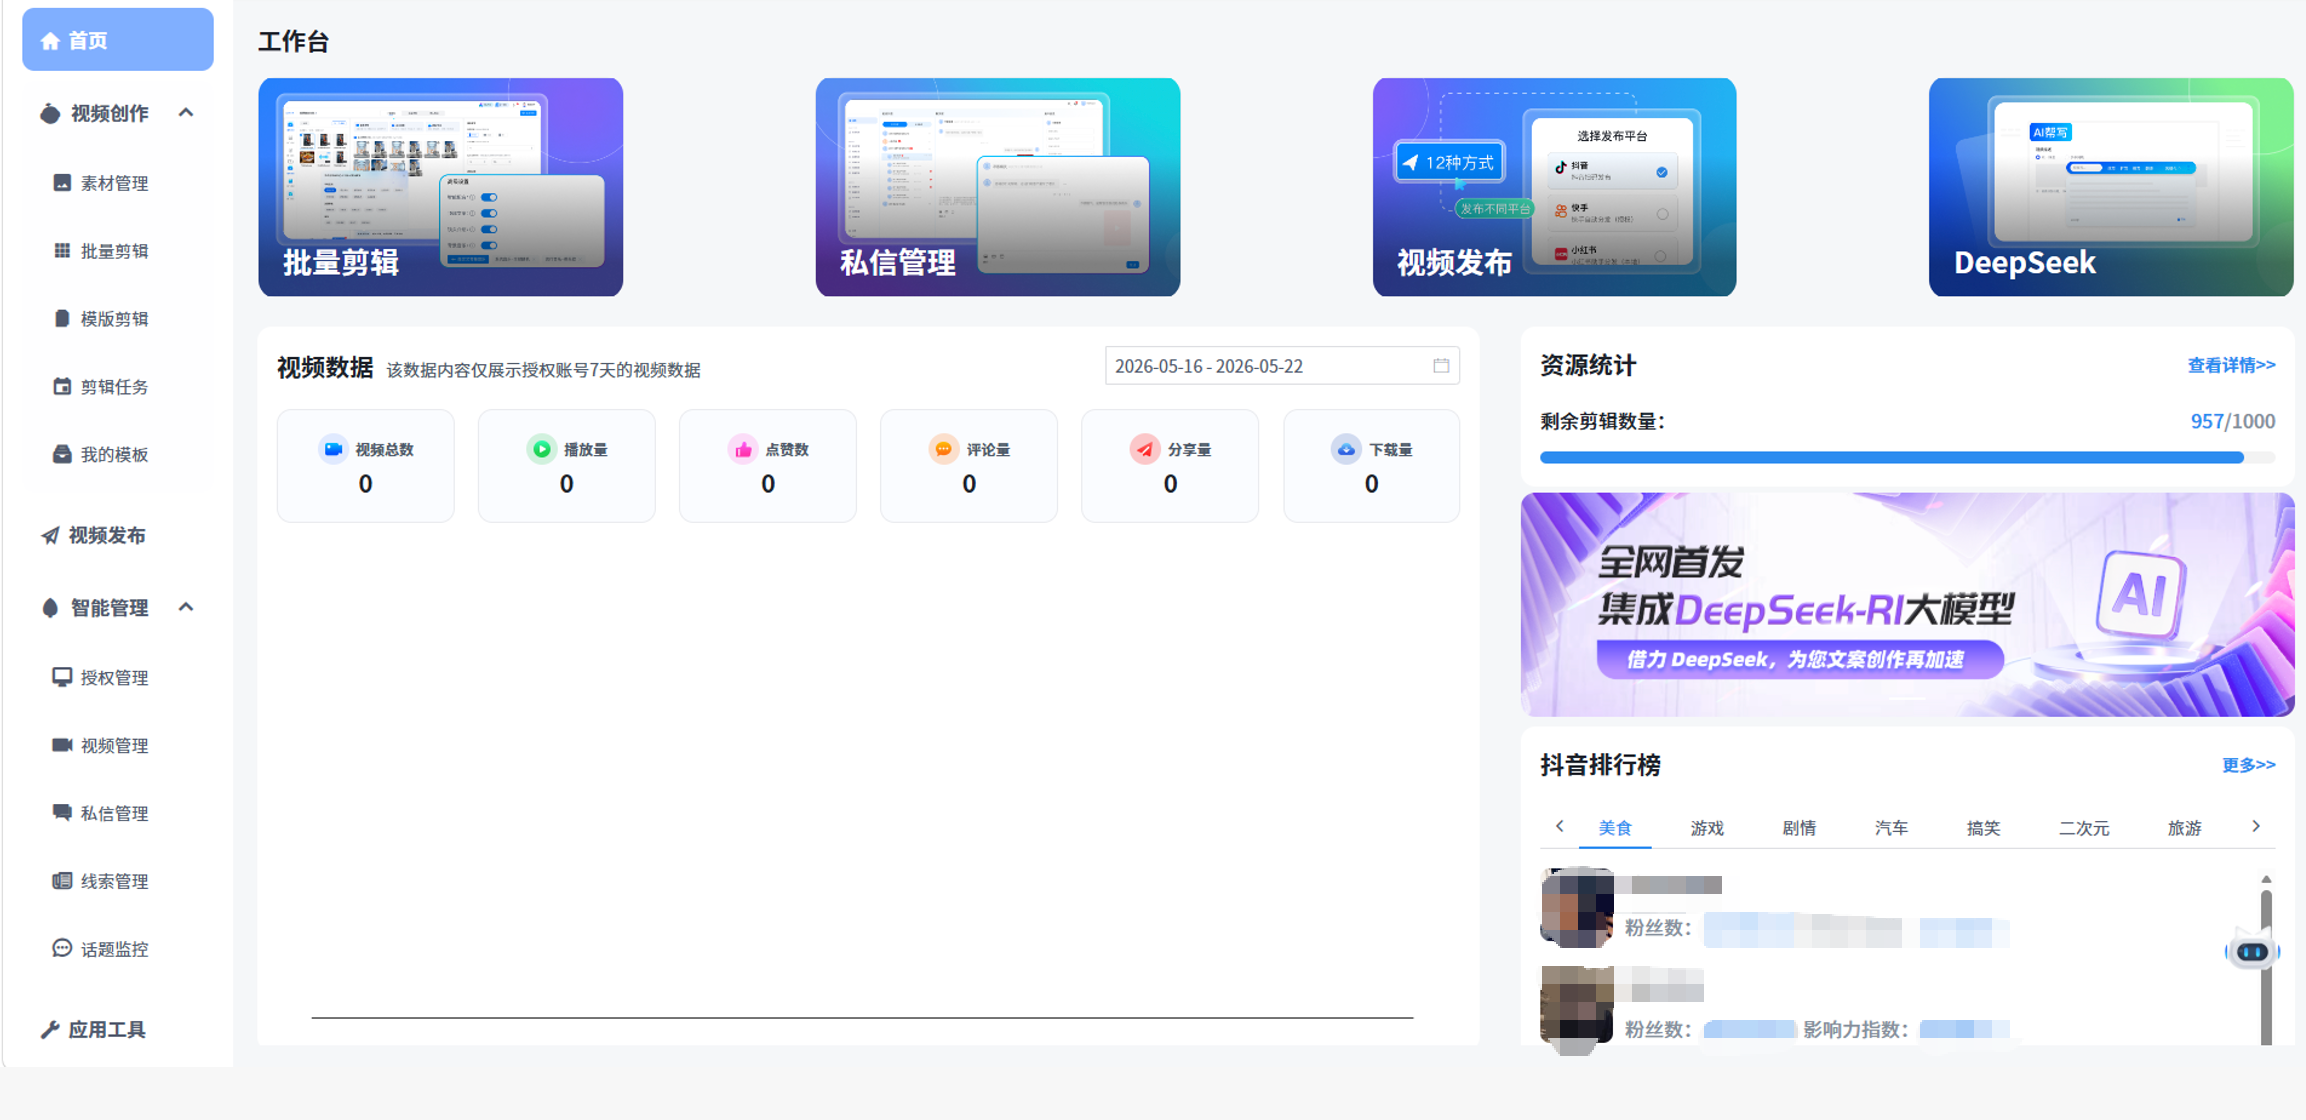This screenshot has width=2306, height=1120.
Task: Click the 视频管理 camera icon
Action: 62,745
